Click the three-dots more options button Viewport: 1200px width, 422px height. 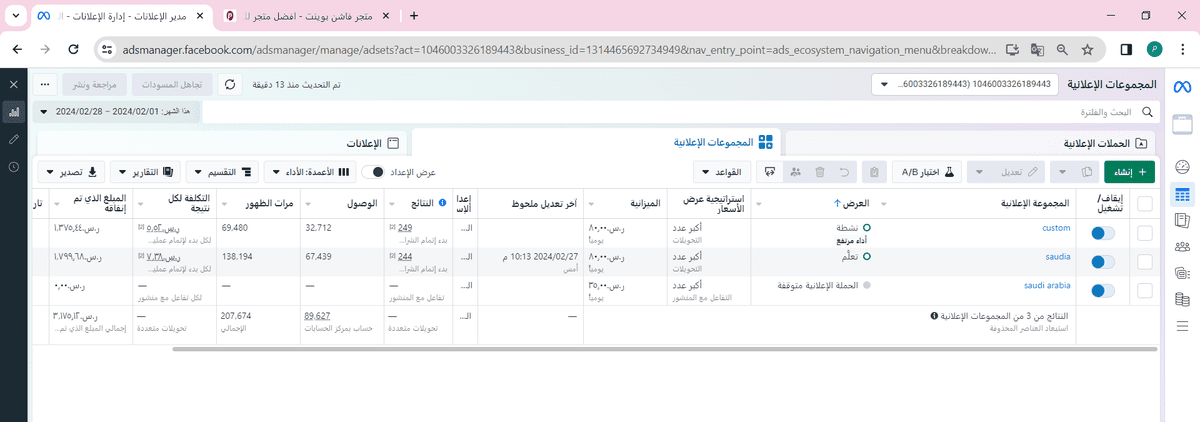coord(46,85)
